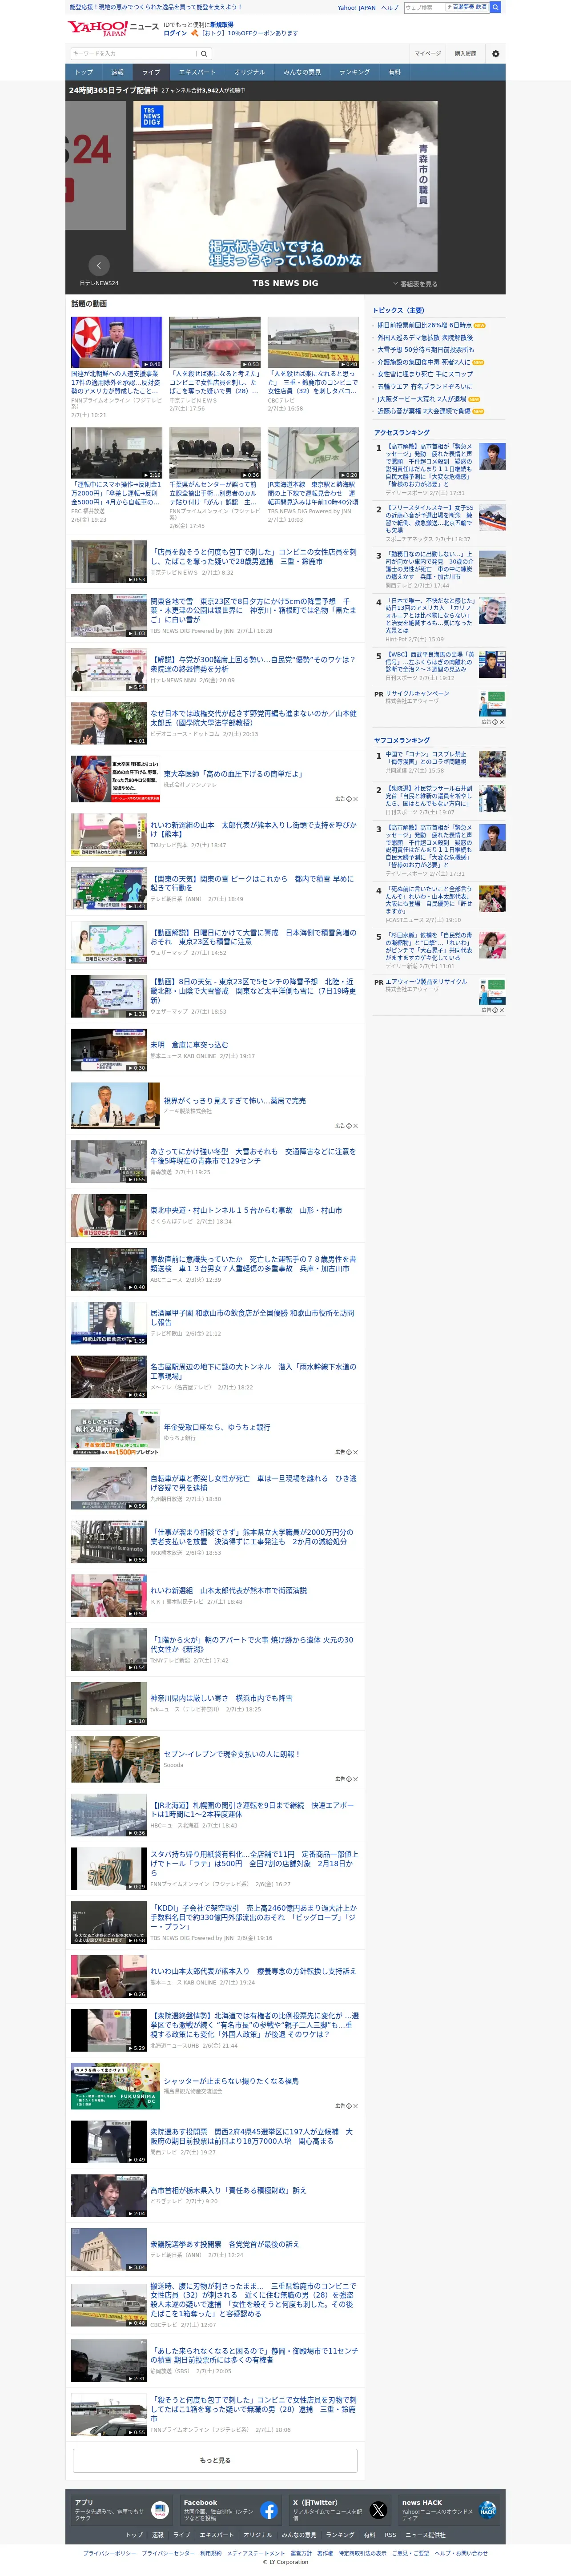Open the news HACK icon in footer
This screenshot has width=571, height=2576.
pos(487,2510)
